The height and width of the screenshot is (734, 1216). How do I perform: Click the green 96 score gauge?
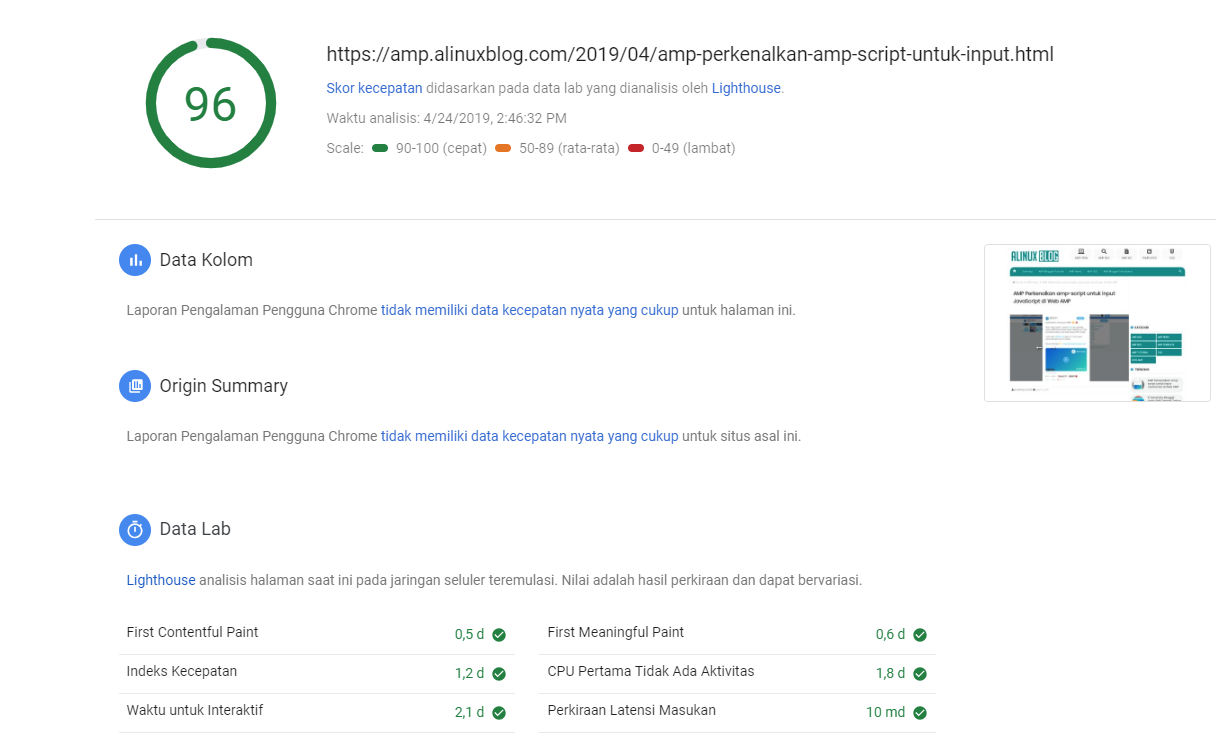coord(211,103)
